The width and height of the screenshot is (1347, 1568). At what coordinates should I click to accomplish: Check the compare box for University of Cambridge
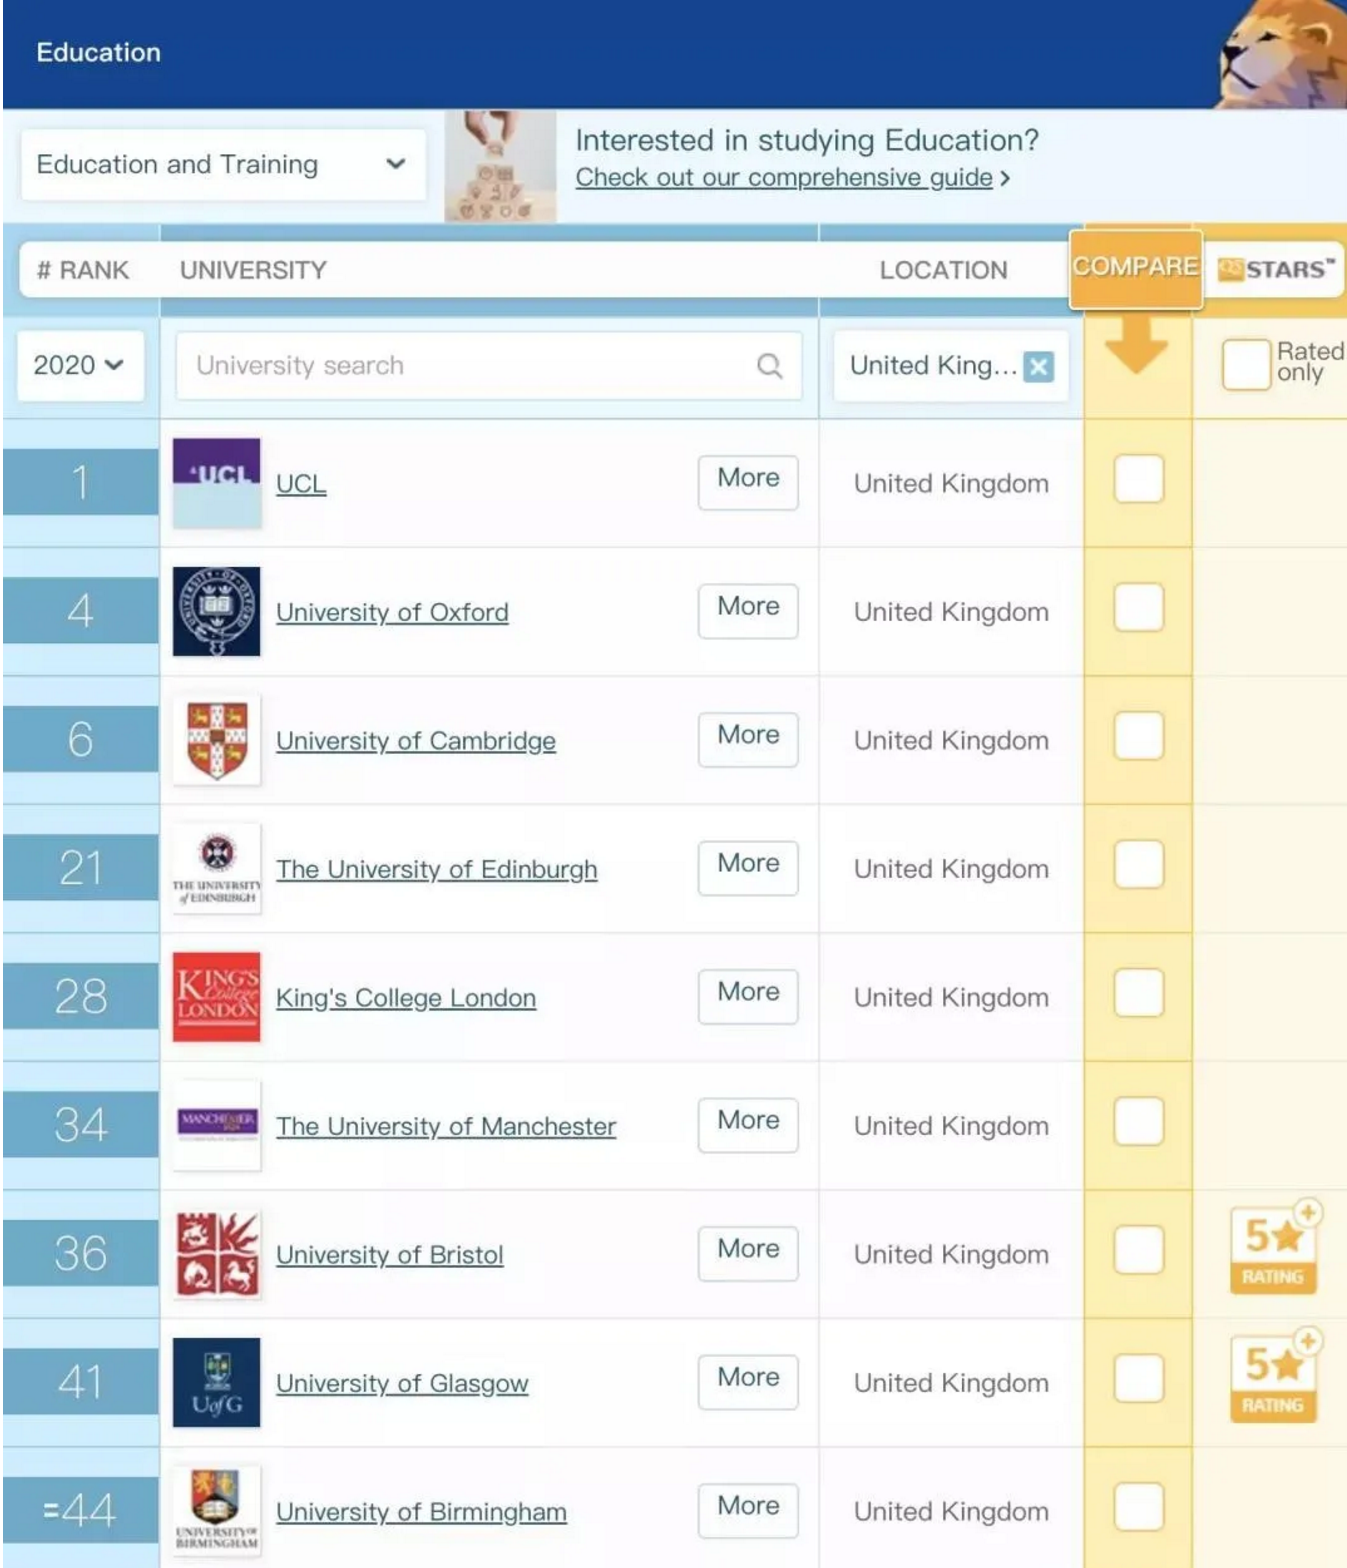coord(1138,736)
